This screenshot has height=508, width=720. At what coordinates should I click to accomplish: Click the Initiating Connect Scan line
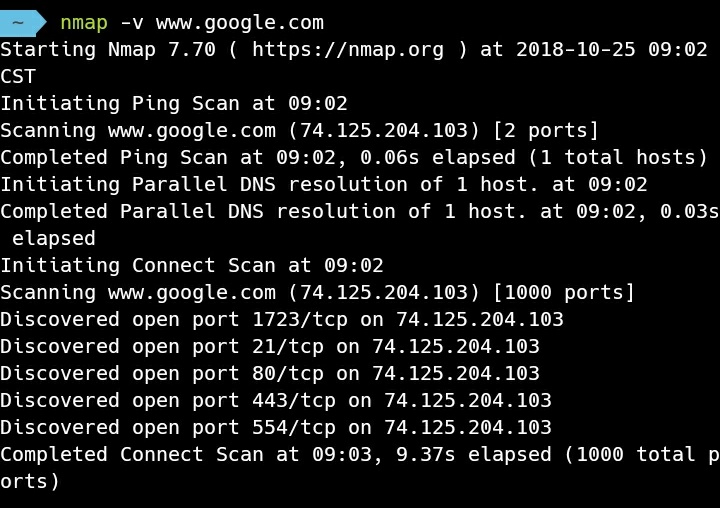click(191, 266)
